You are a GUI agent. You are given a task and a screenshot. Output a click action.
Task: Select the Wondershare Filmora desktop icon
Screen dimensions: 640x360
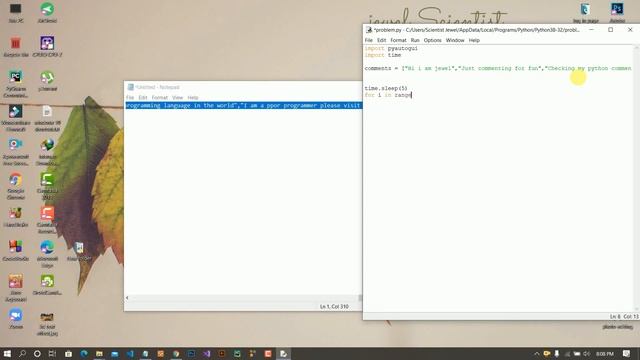(16, 118)
